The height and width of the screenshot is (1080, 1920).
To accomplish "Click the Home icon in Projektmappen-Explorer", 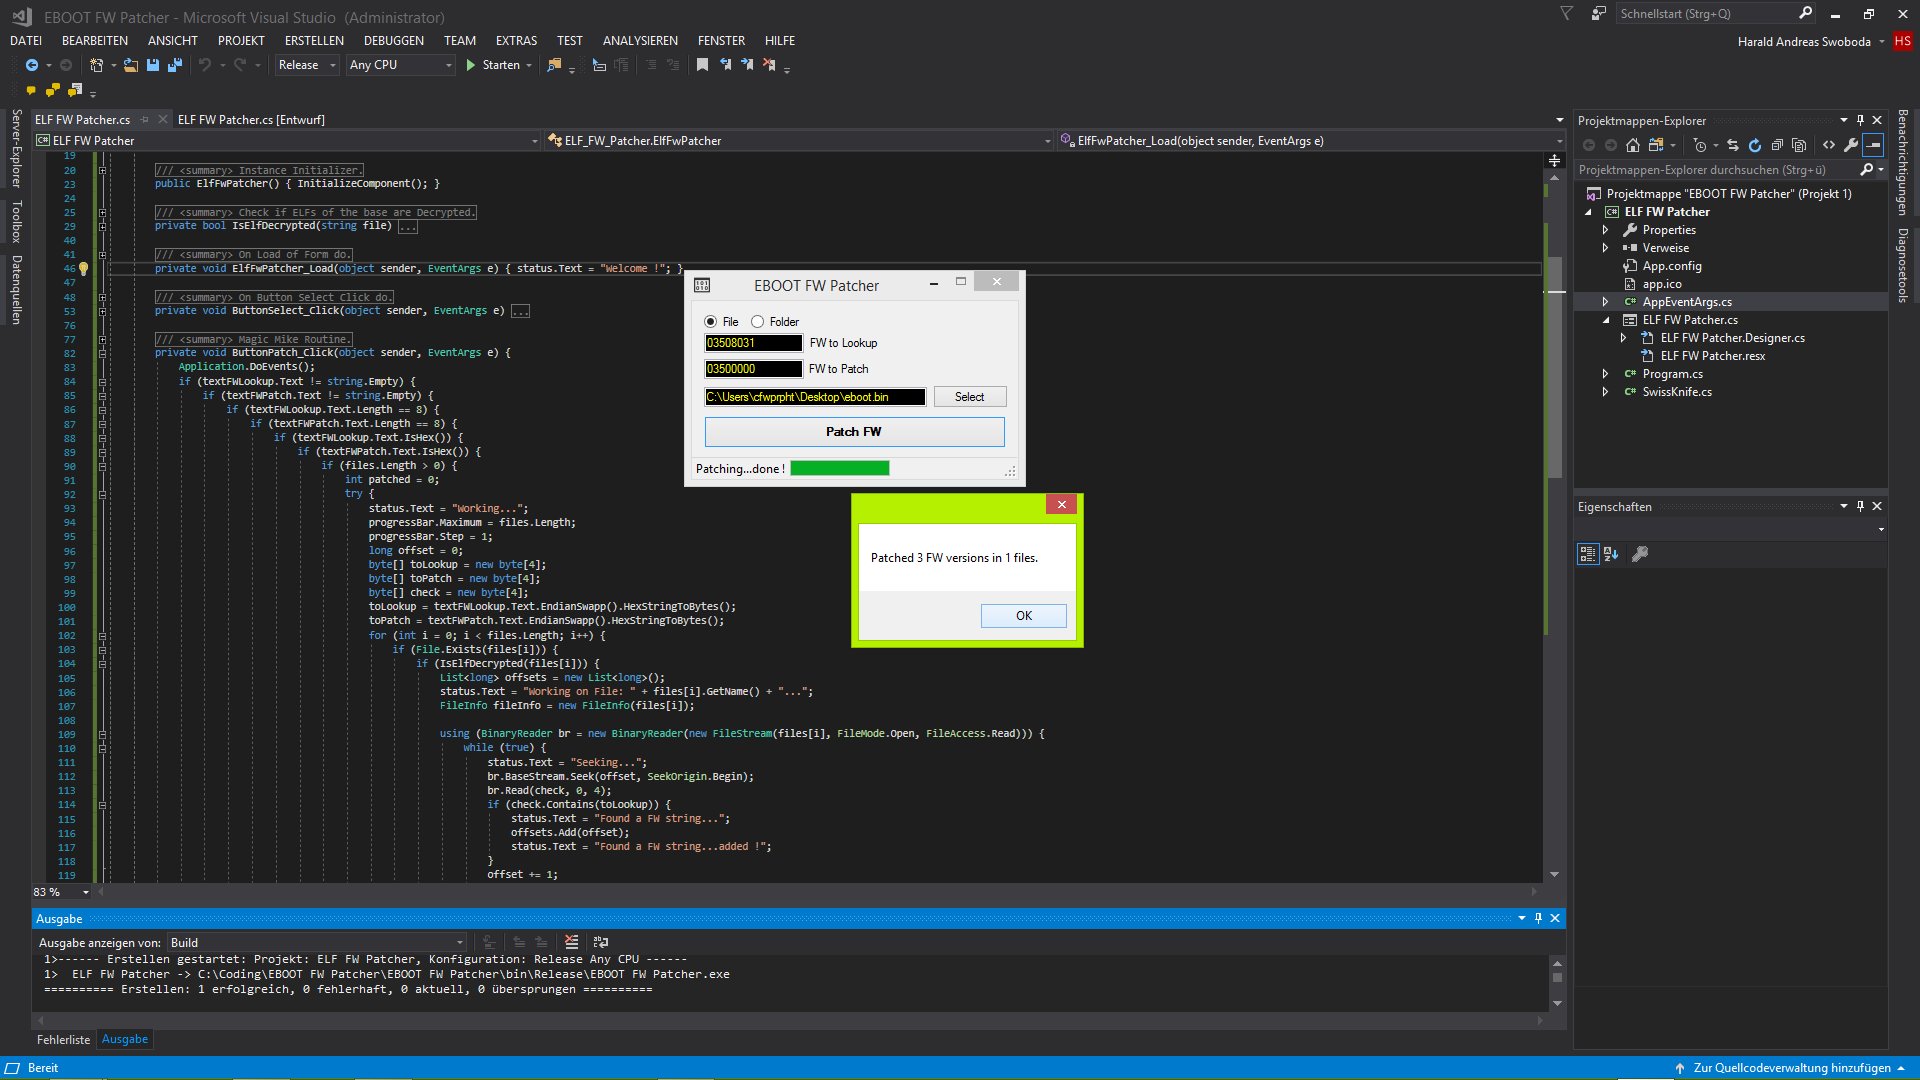I will click(x=1633, y=146).
